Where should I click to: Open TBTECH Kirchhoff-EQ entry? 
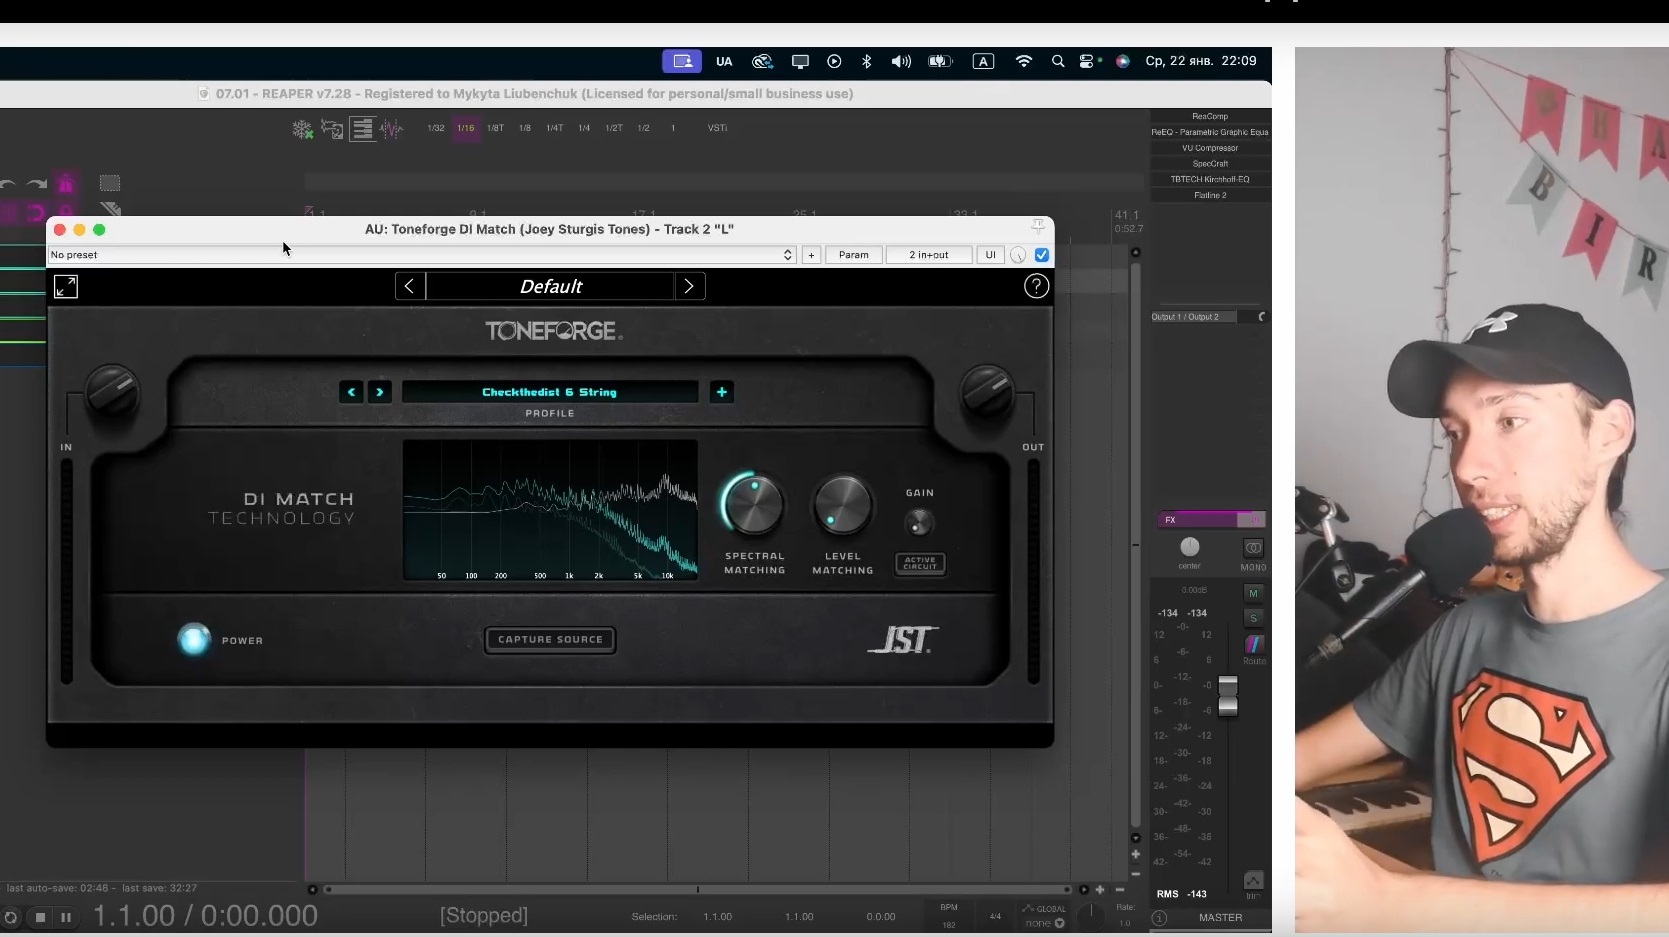(1210, 180)
